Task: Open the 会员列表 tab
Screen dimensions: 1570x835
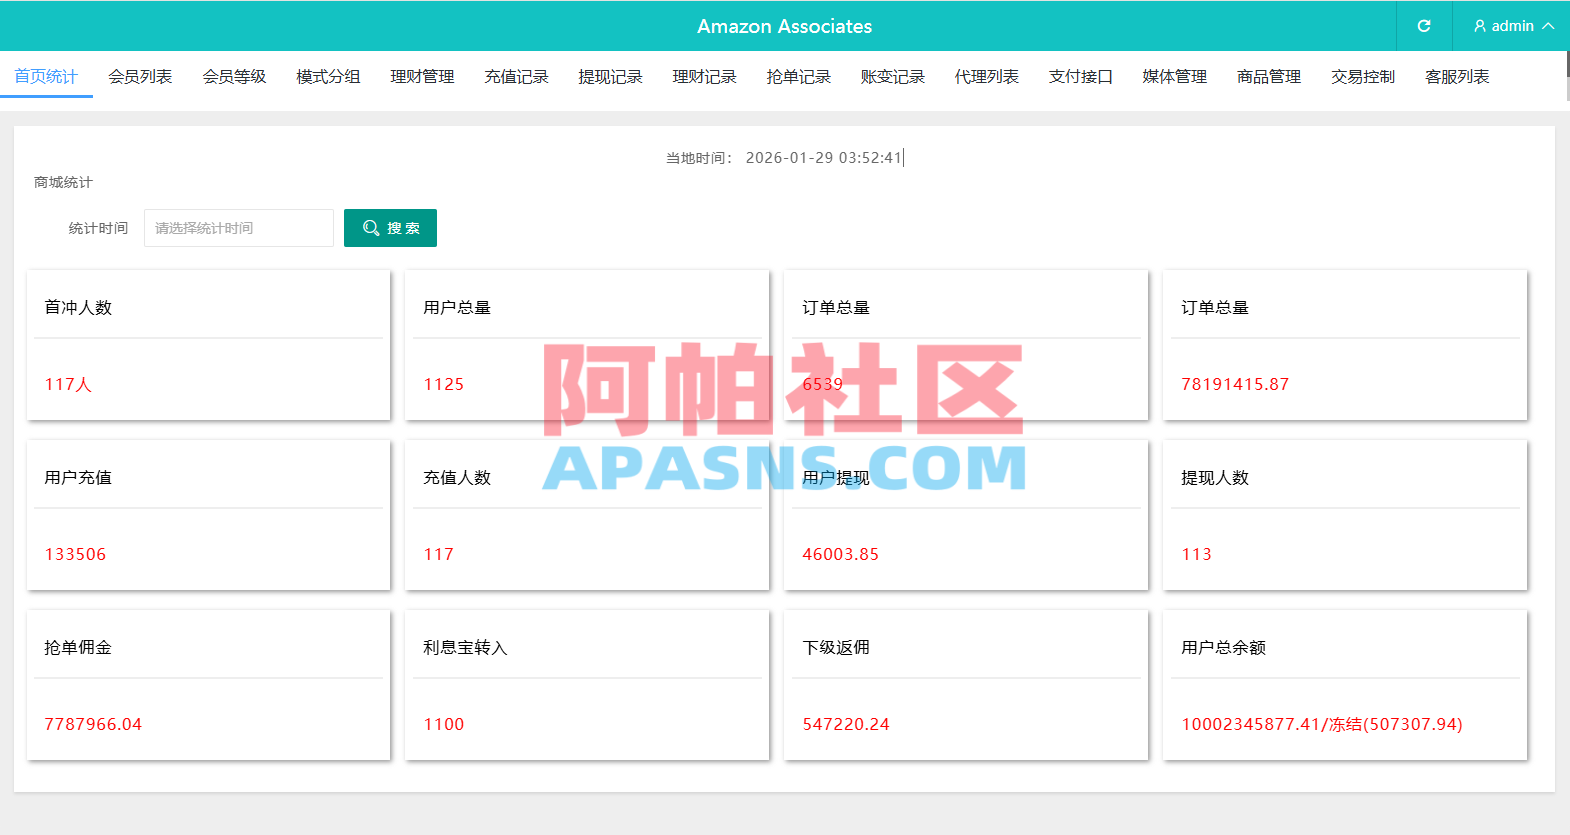Action: click(140, 77)
